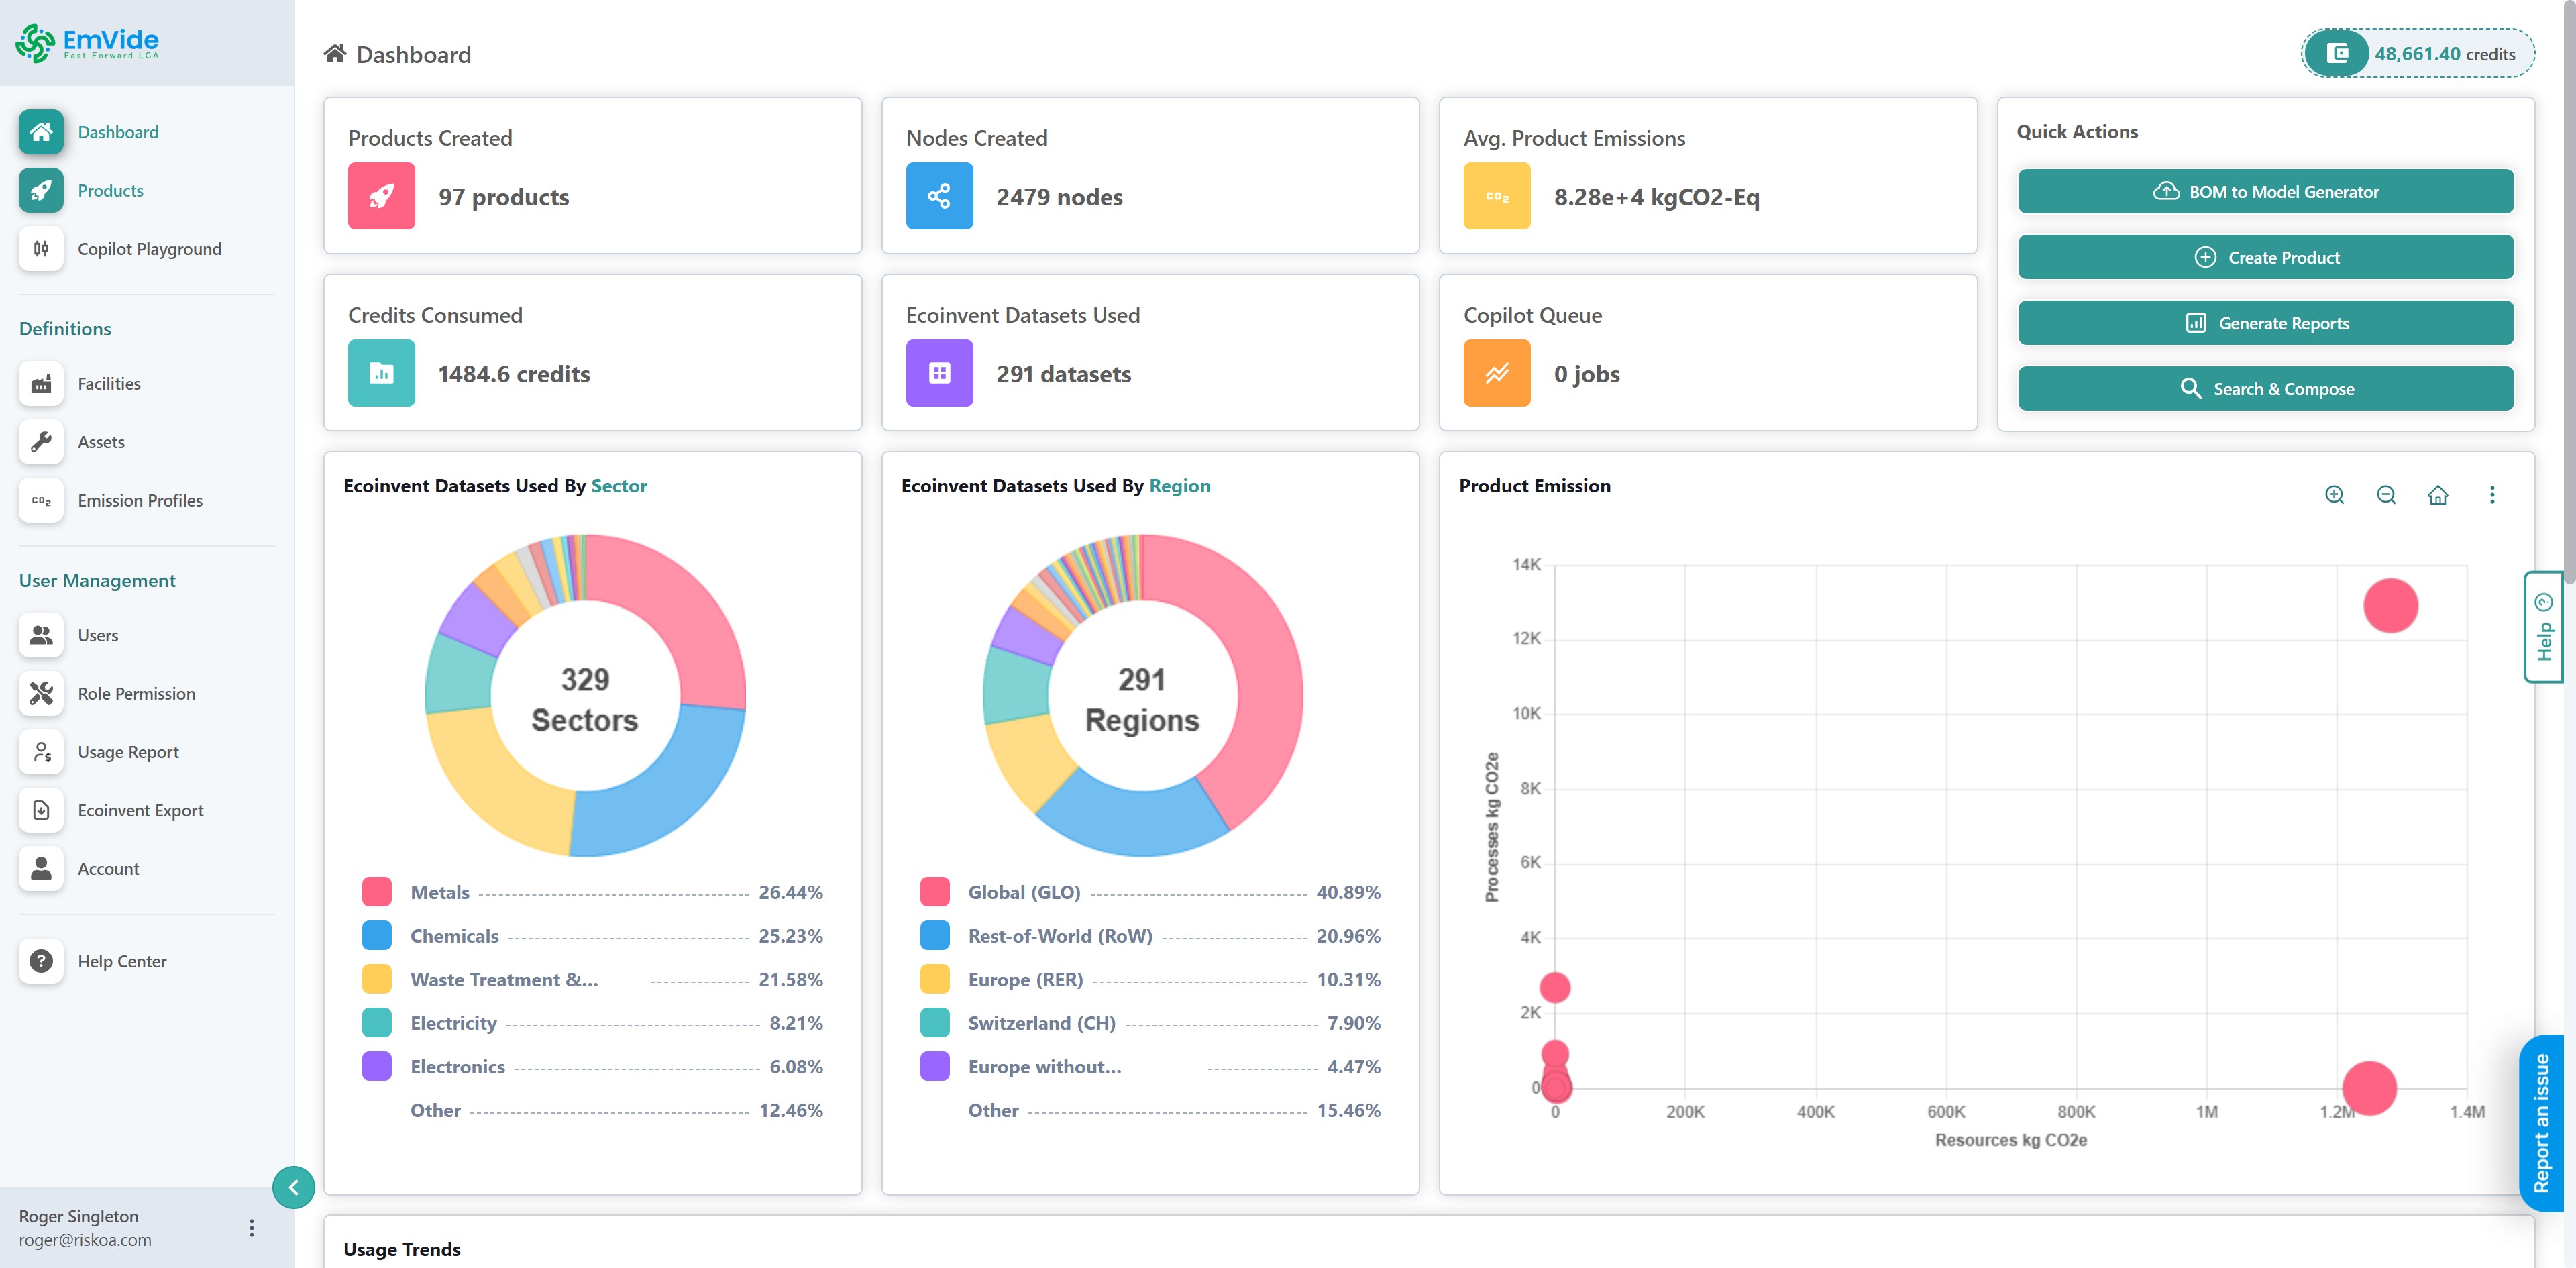Image resolution: width=2576 pixels, height=1268 pixels.
Task: Toggle the Global (GLO) legend entry
Action: pos(1023,892)
